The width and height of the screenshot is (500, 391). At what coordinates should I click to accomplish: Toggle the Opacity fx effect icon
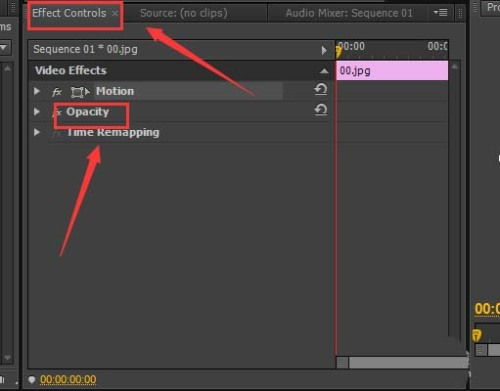point(57,113)
